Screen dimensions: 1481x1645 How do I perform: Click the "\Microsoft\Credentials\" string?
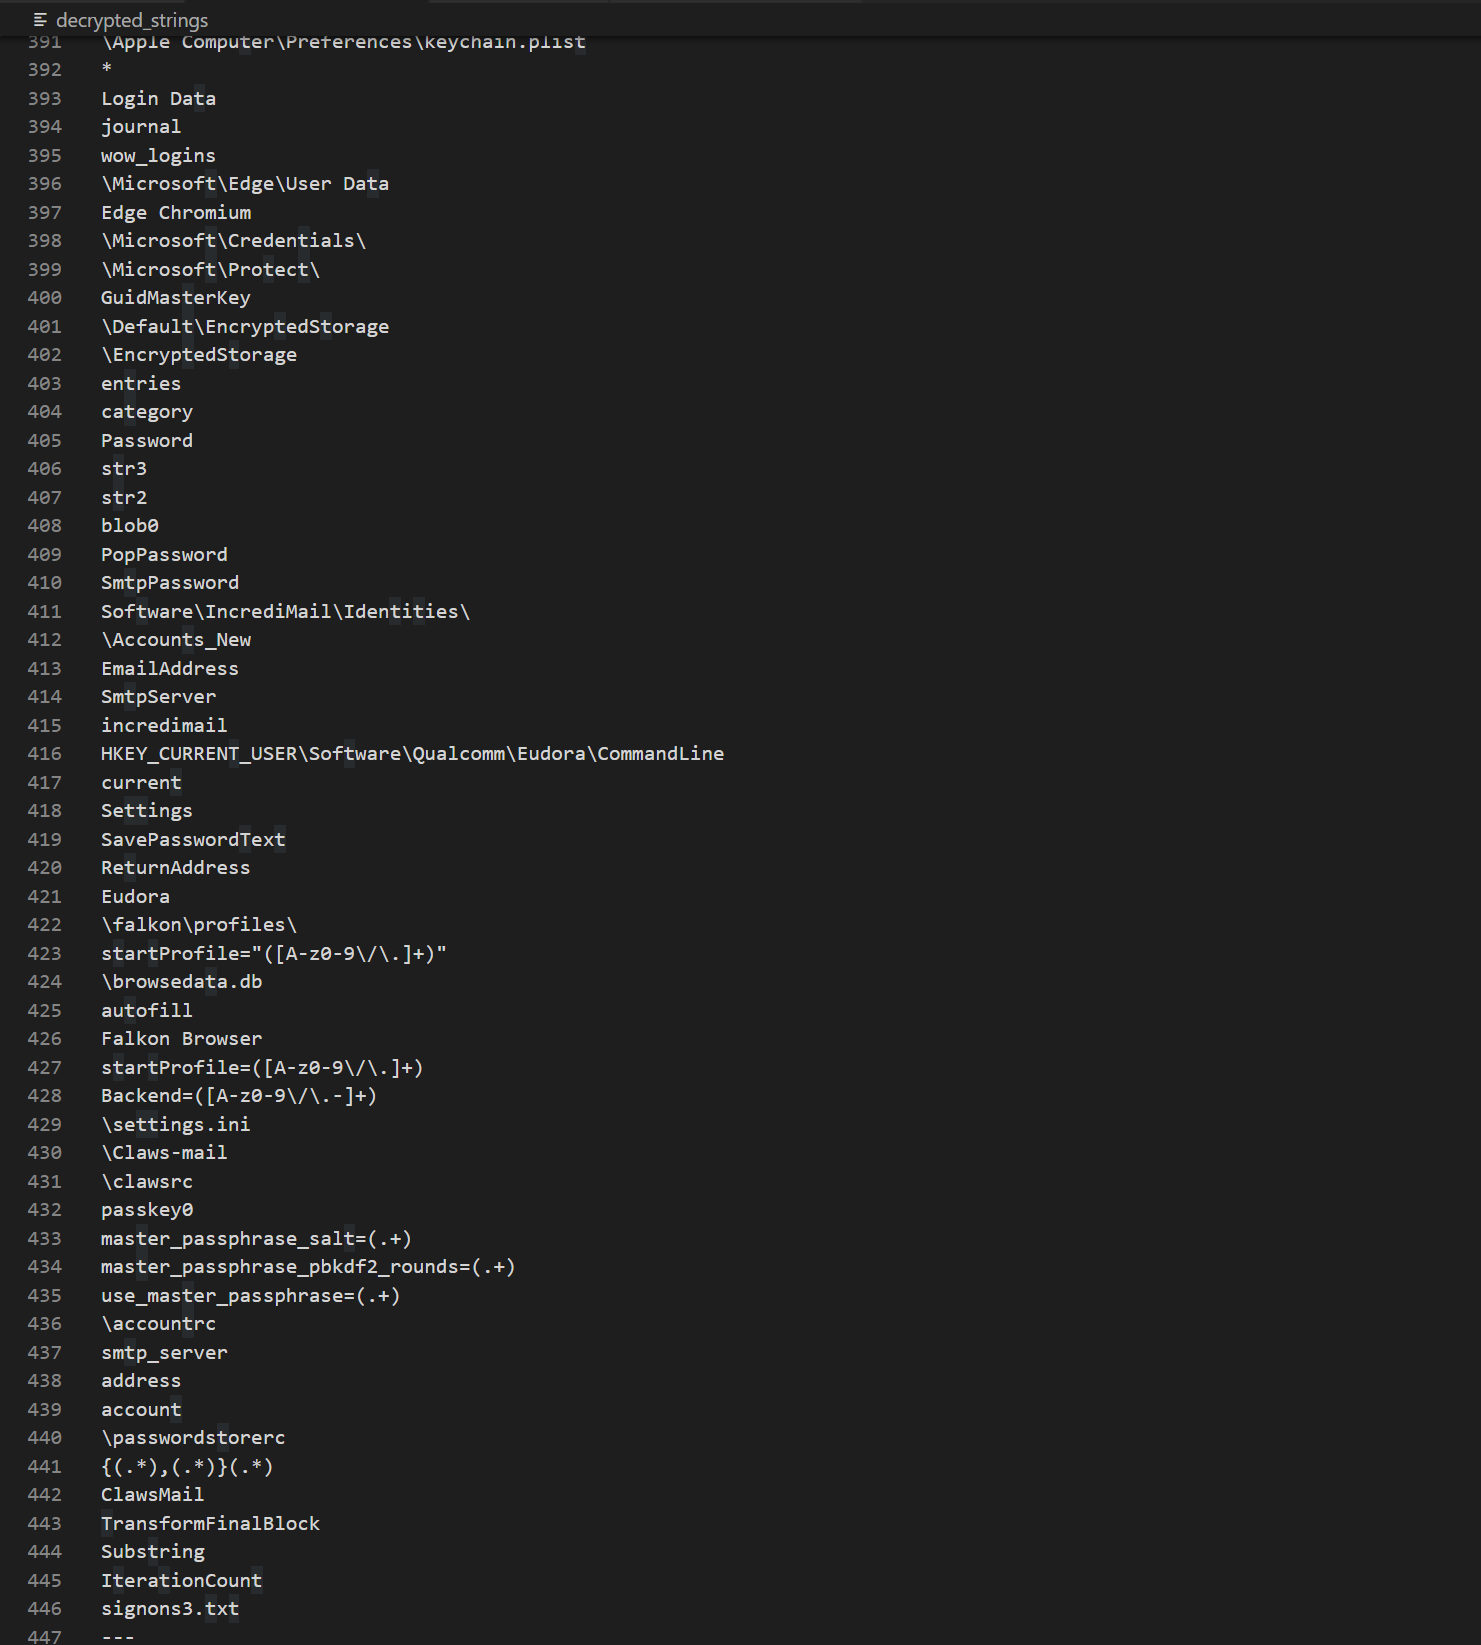233,241
